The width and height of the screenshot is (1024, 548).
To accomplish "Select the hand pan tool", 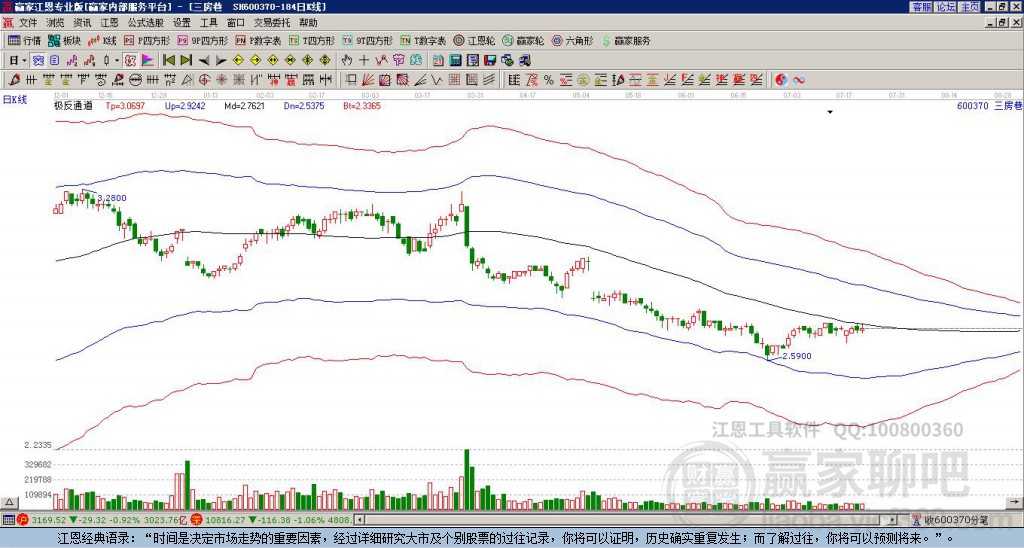I will pos(347,61).
